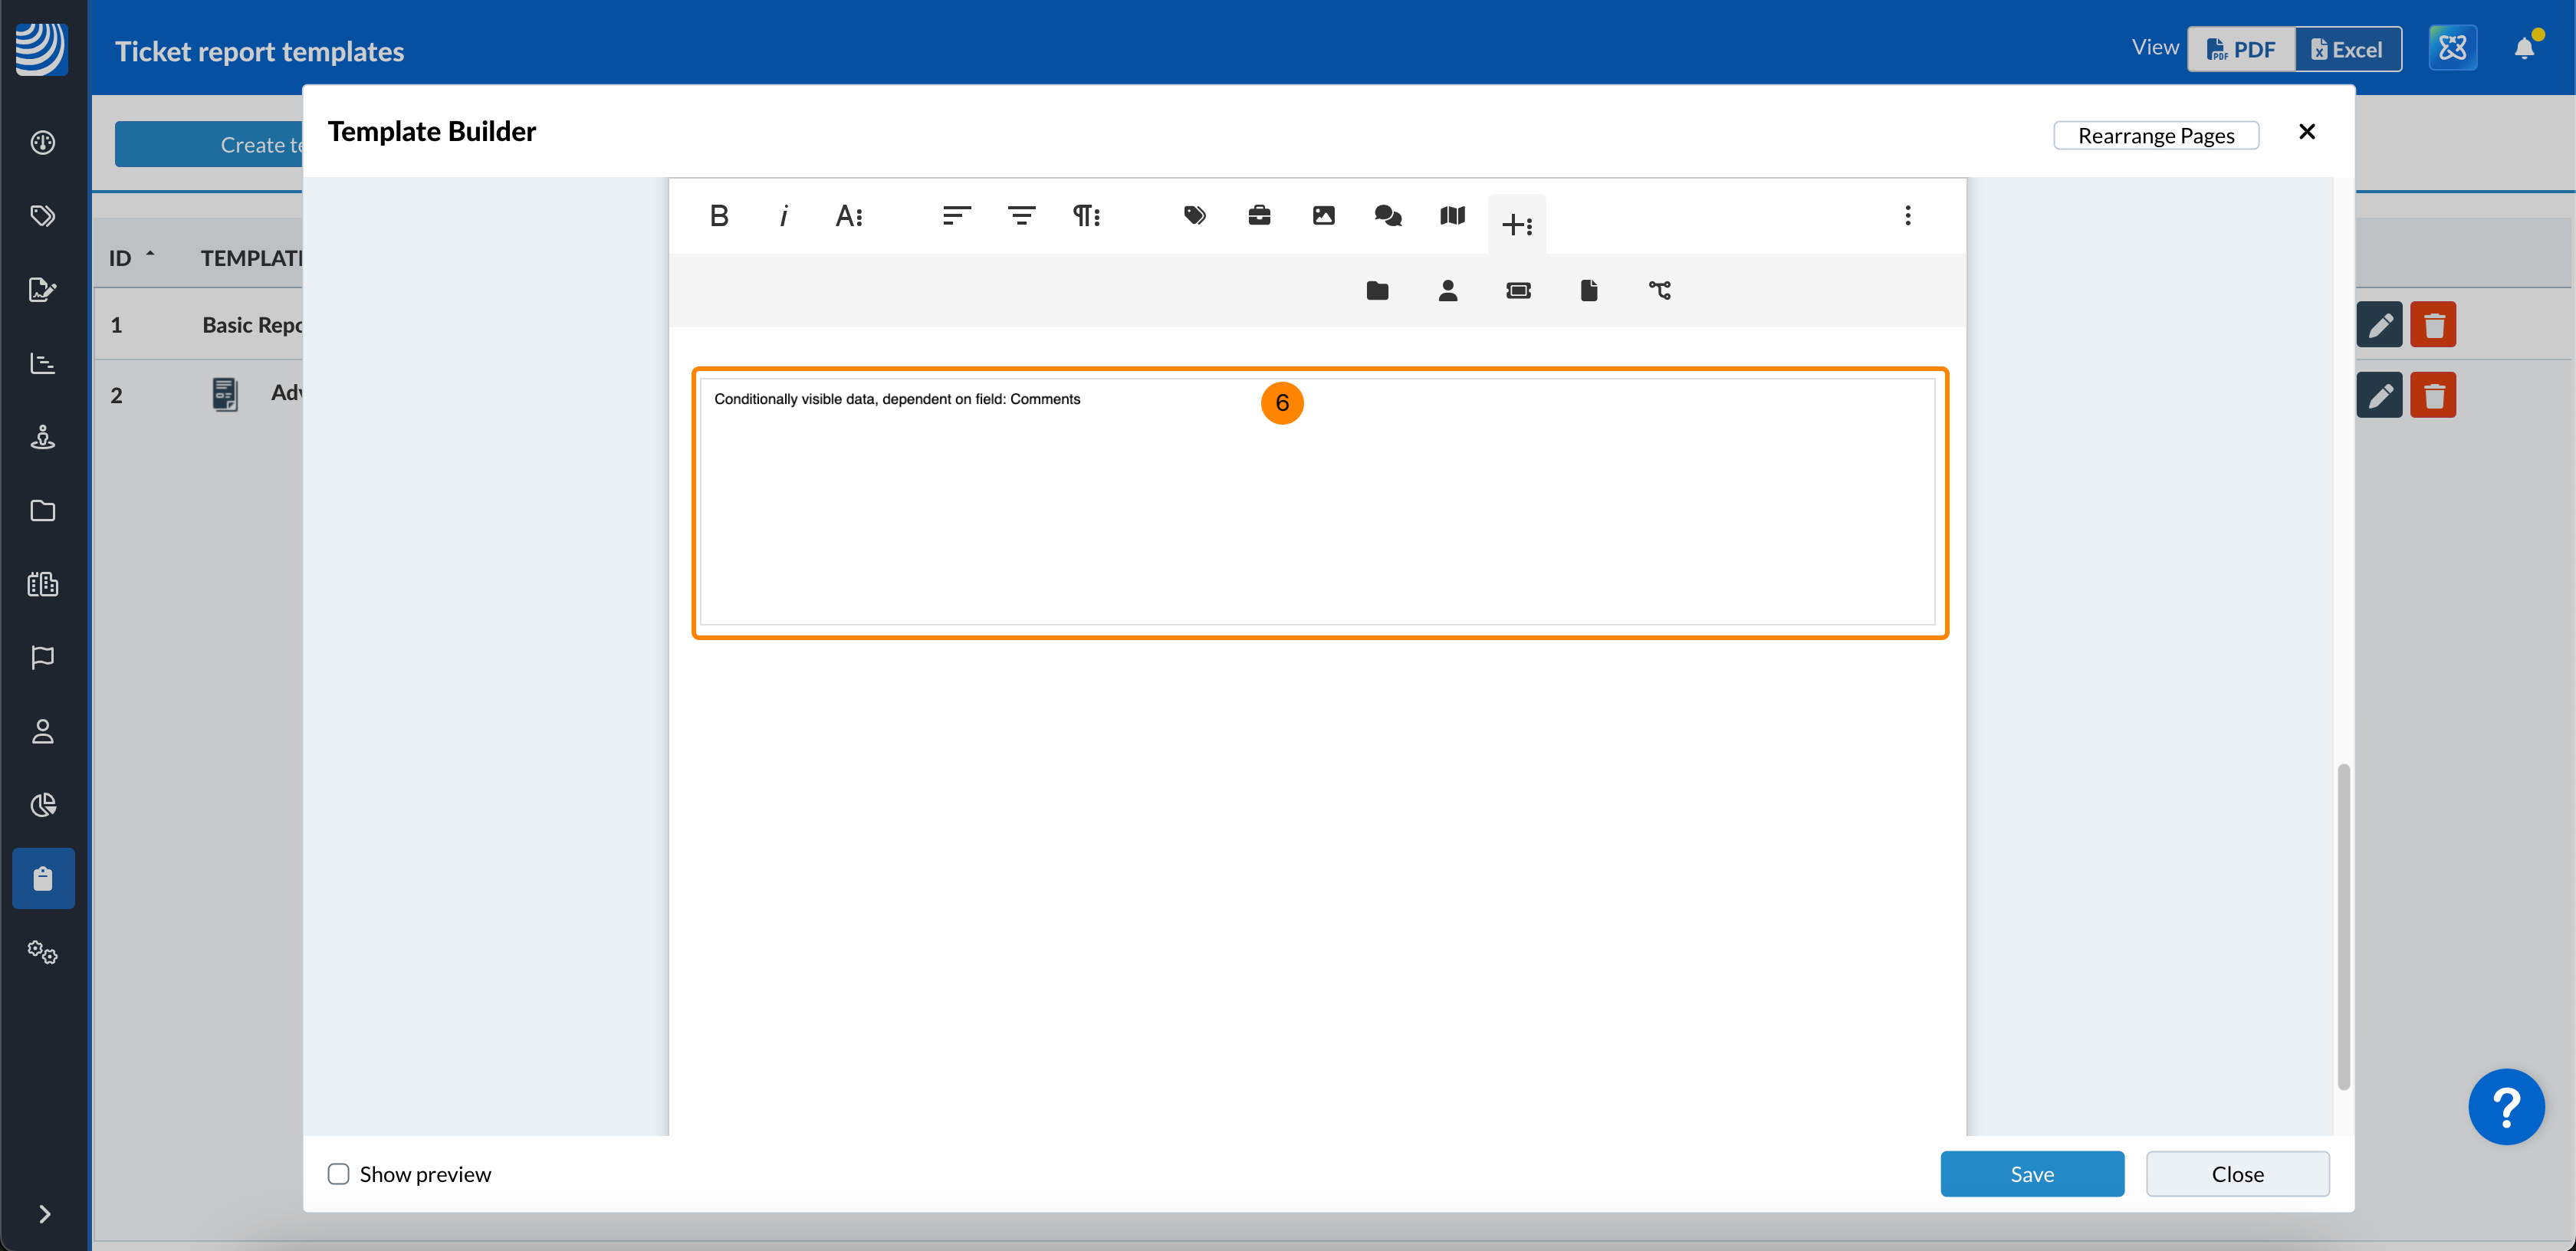This screenshot has width=2576, height=1251.
Task: Click the comments bubble icon
Action: point(1388,216)
